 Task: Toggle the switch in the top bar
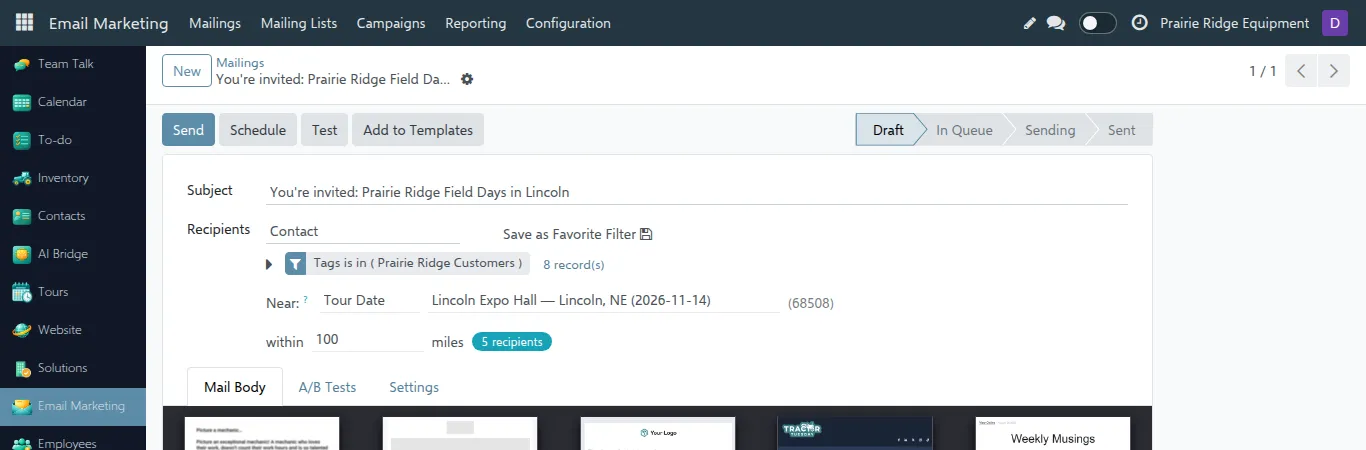tap(1098, 23)
